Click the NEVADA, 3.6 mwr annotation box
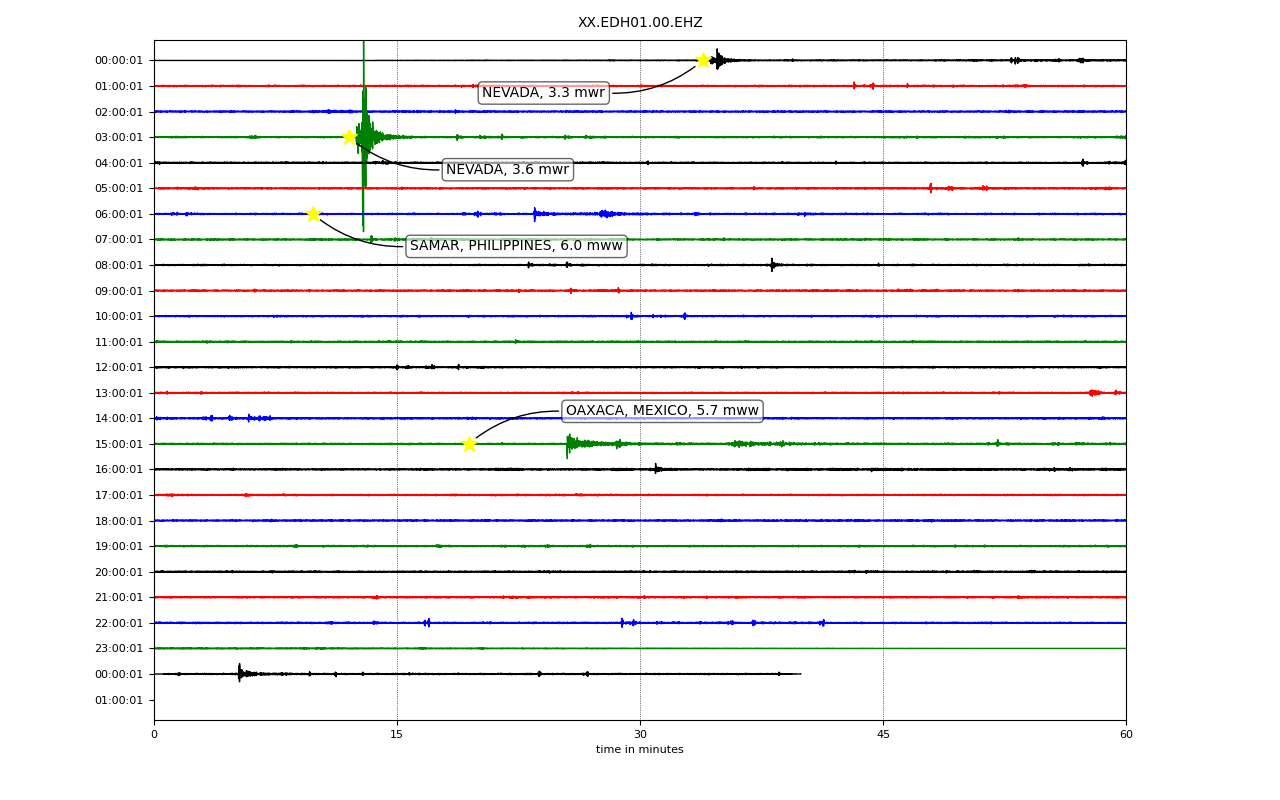 [x=507, y=170]
